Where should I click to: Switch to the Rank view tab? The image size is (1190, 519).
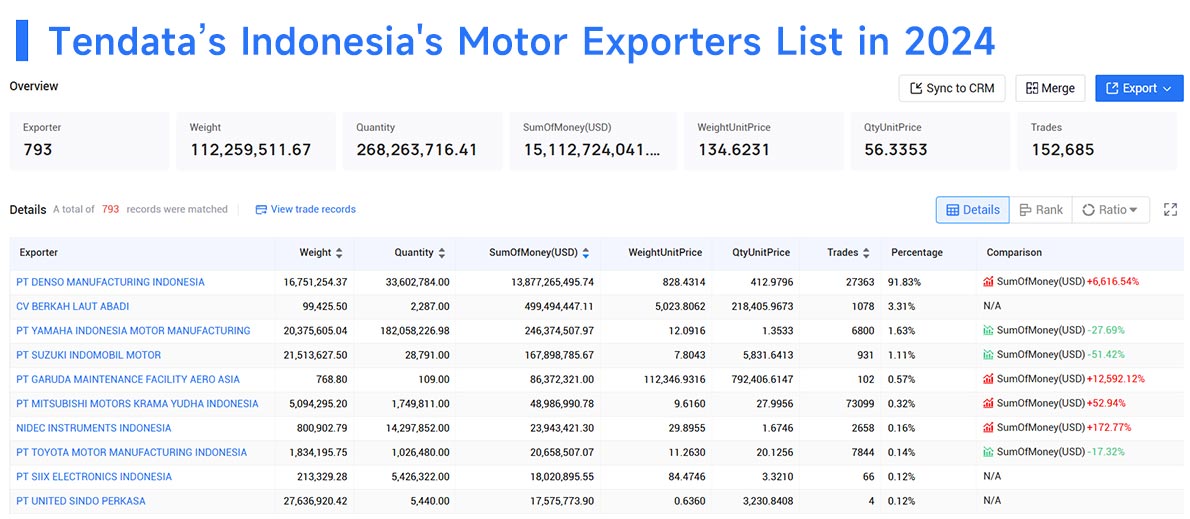click(x=1040, y=210)
